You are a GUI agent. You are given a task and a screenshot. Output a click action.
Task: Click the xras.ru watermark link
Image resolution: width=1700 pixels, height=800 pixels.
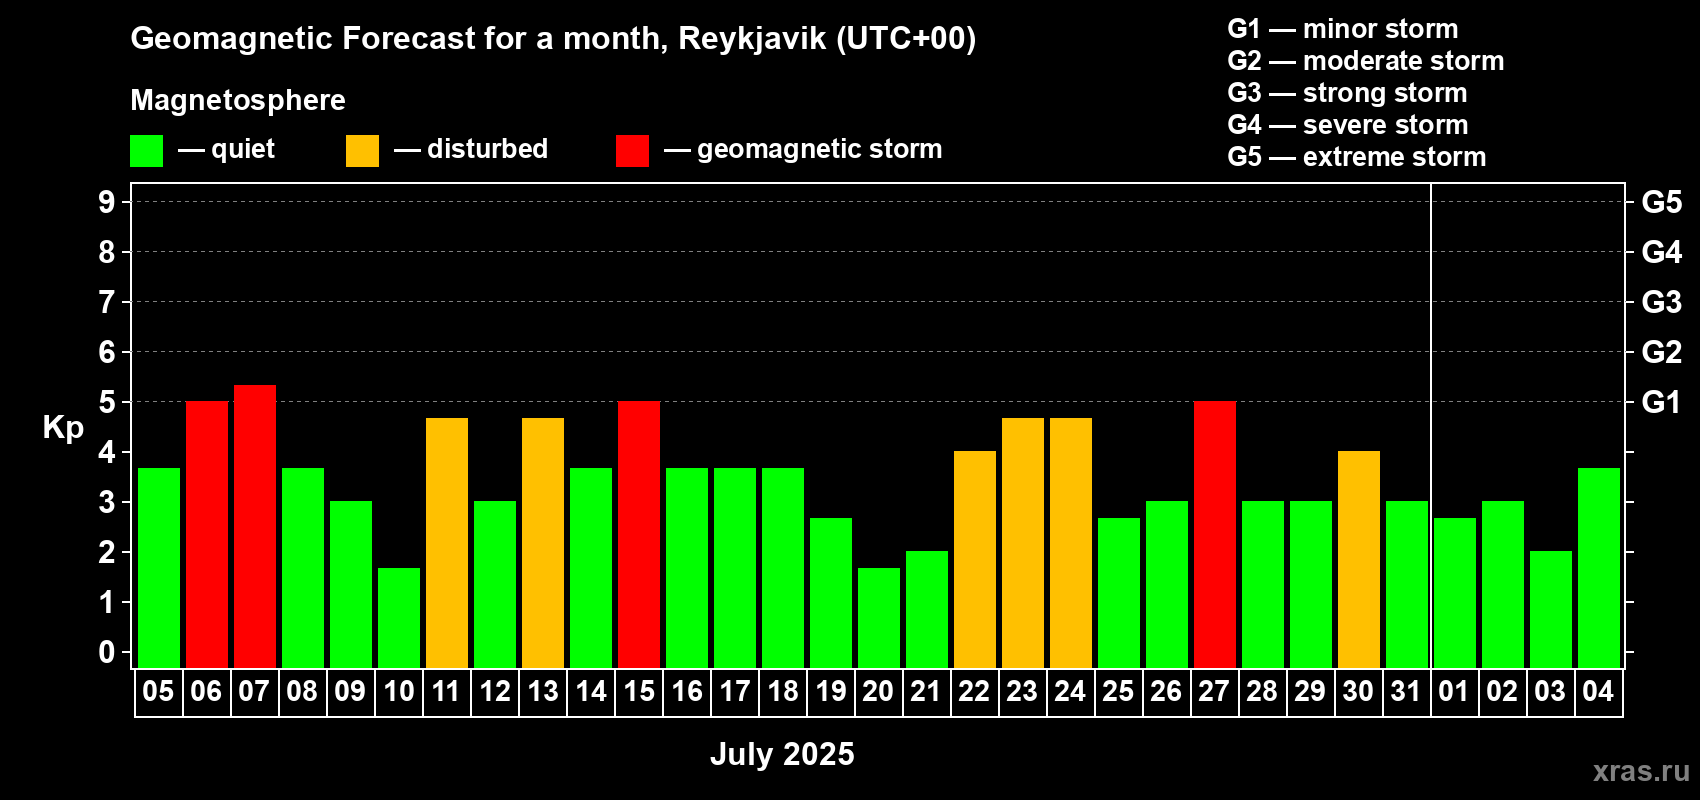click(x=1641, y=771)
